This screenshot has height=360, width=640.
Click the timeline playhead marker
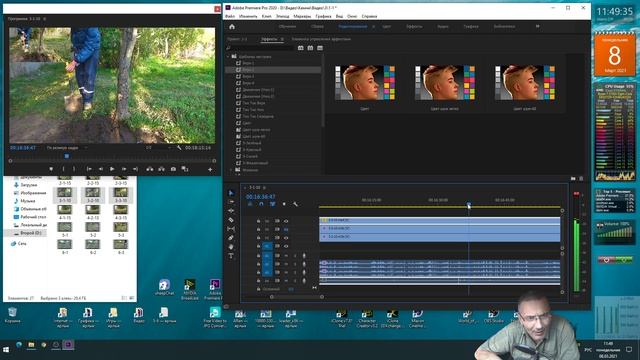tap(469, 204)
